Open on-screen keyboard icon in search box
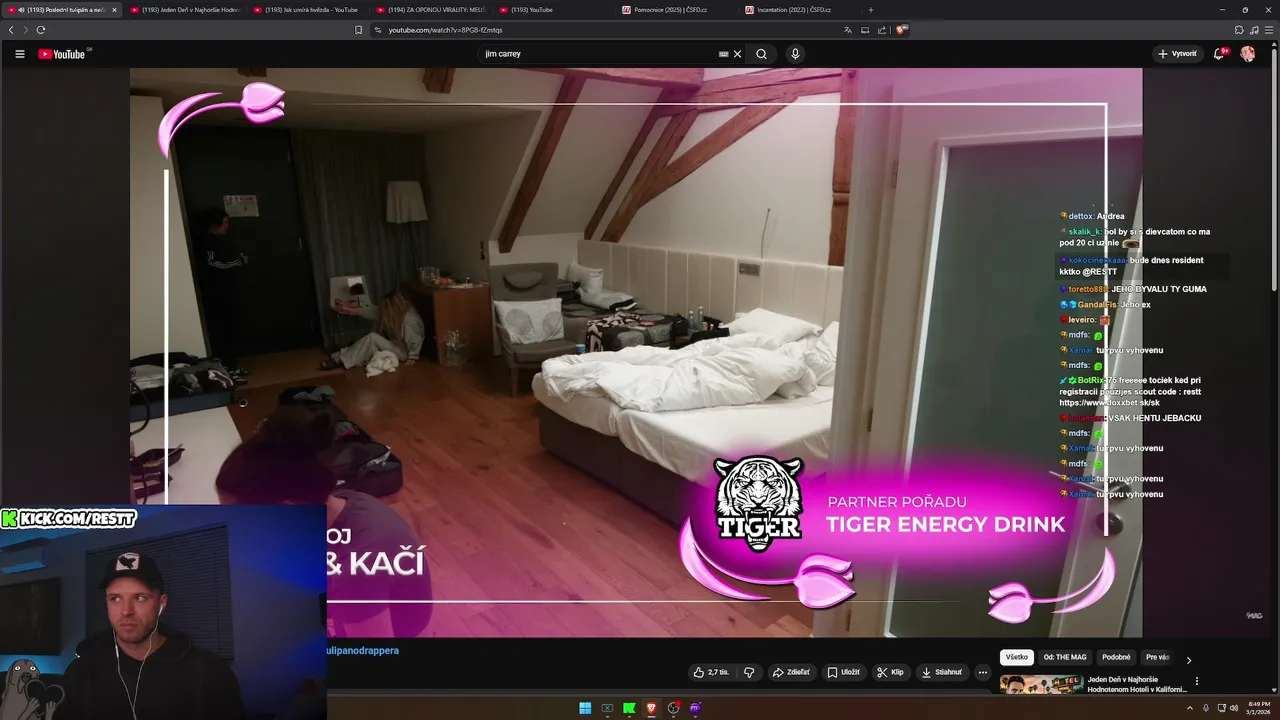Screen dimensions: 1280x720 click(723, 54)
